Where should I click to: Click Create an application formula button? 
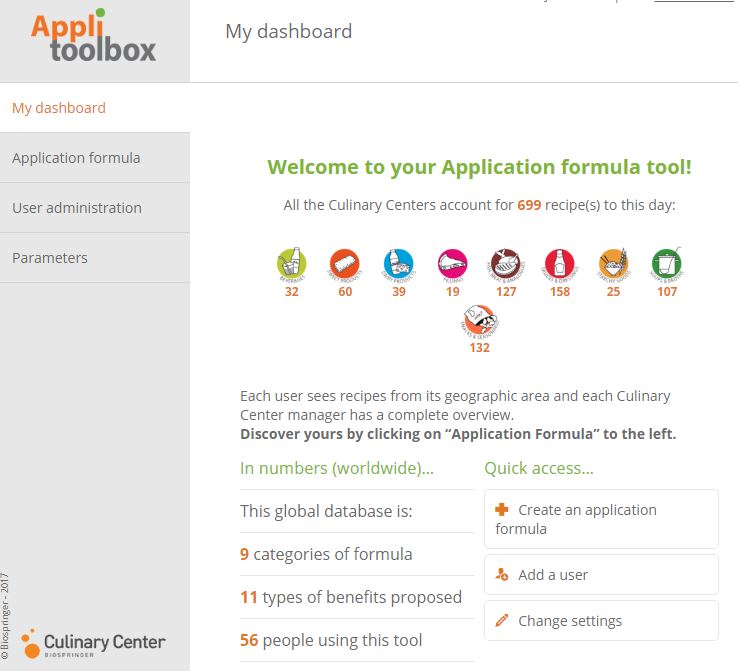tap(601, 519)
